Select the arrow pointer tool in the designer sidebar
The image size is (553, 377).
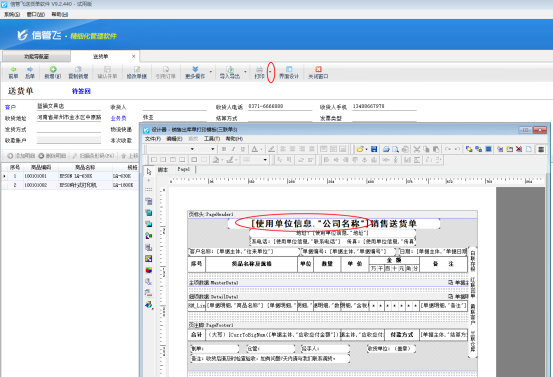tap(149, 171)
